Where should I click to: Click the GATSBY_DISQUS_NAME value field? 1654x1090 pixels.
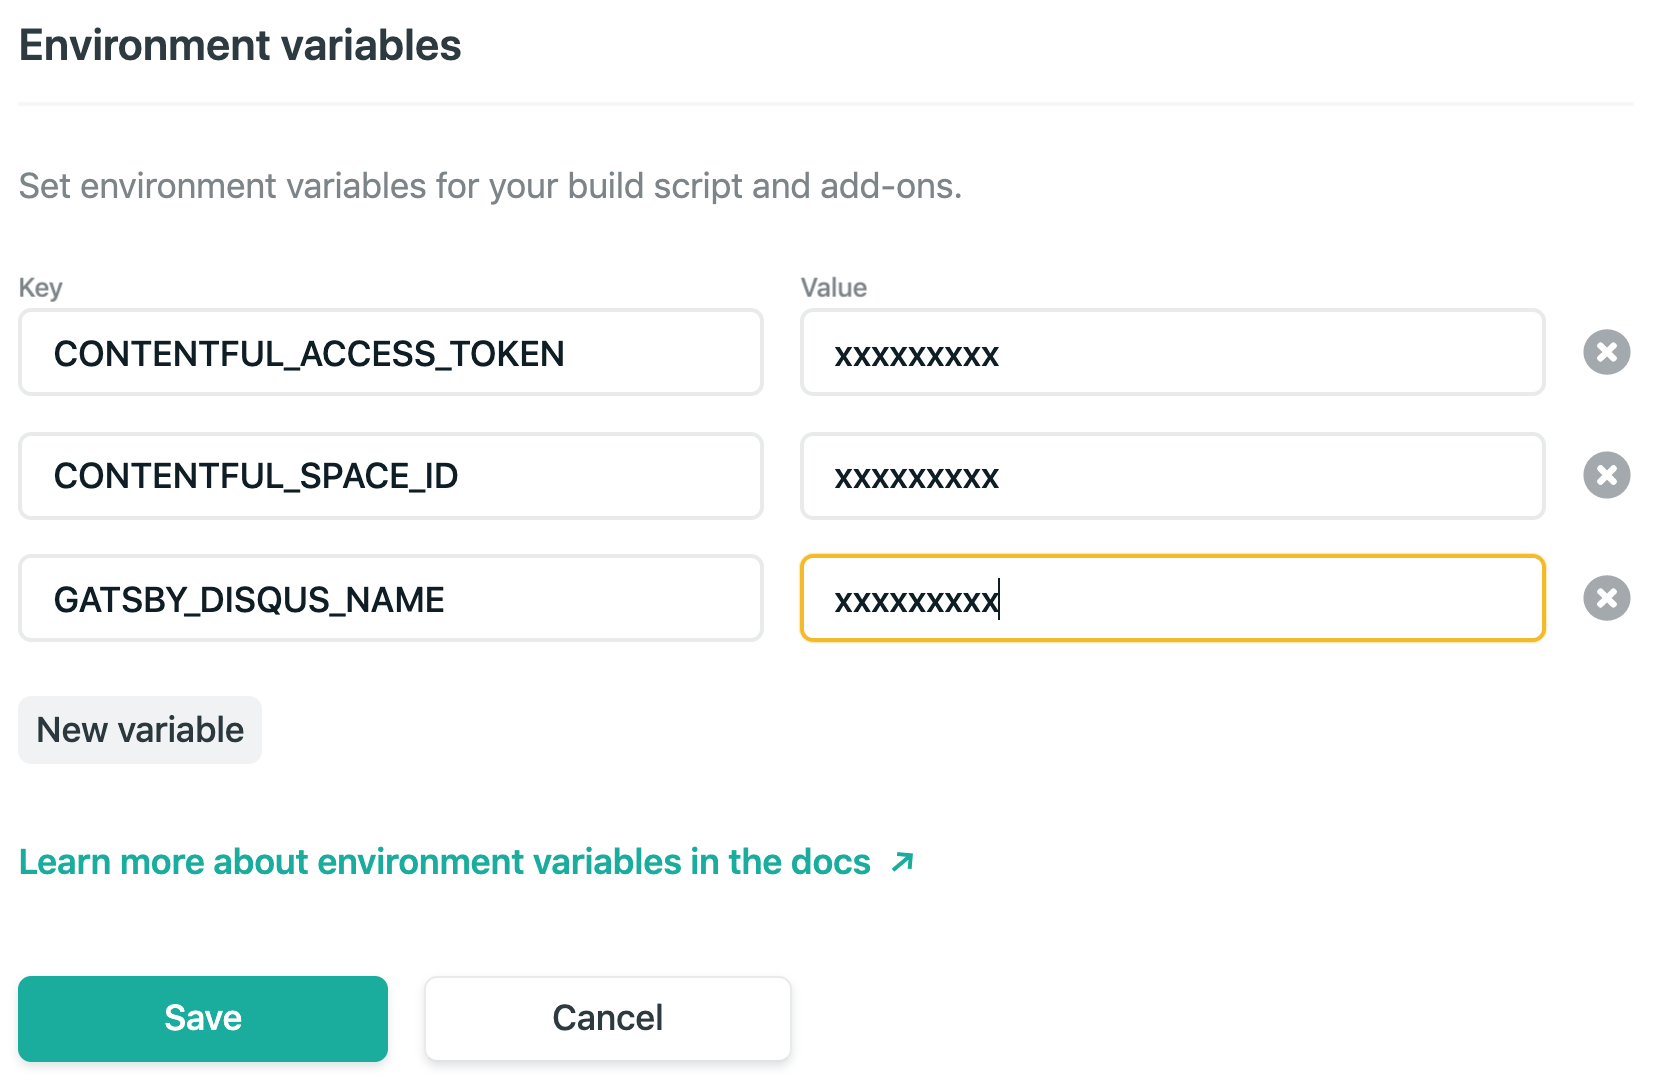[x=1172, y=599]
